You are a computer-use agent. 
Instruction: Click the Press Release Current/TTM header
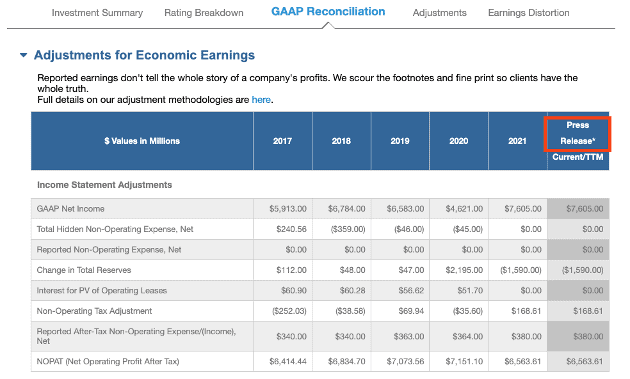[x=578, y=141]
